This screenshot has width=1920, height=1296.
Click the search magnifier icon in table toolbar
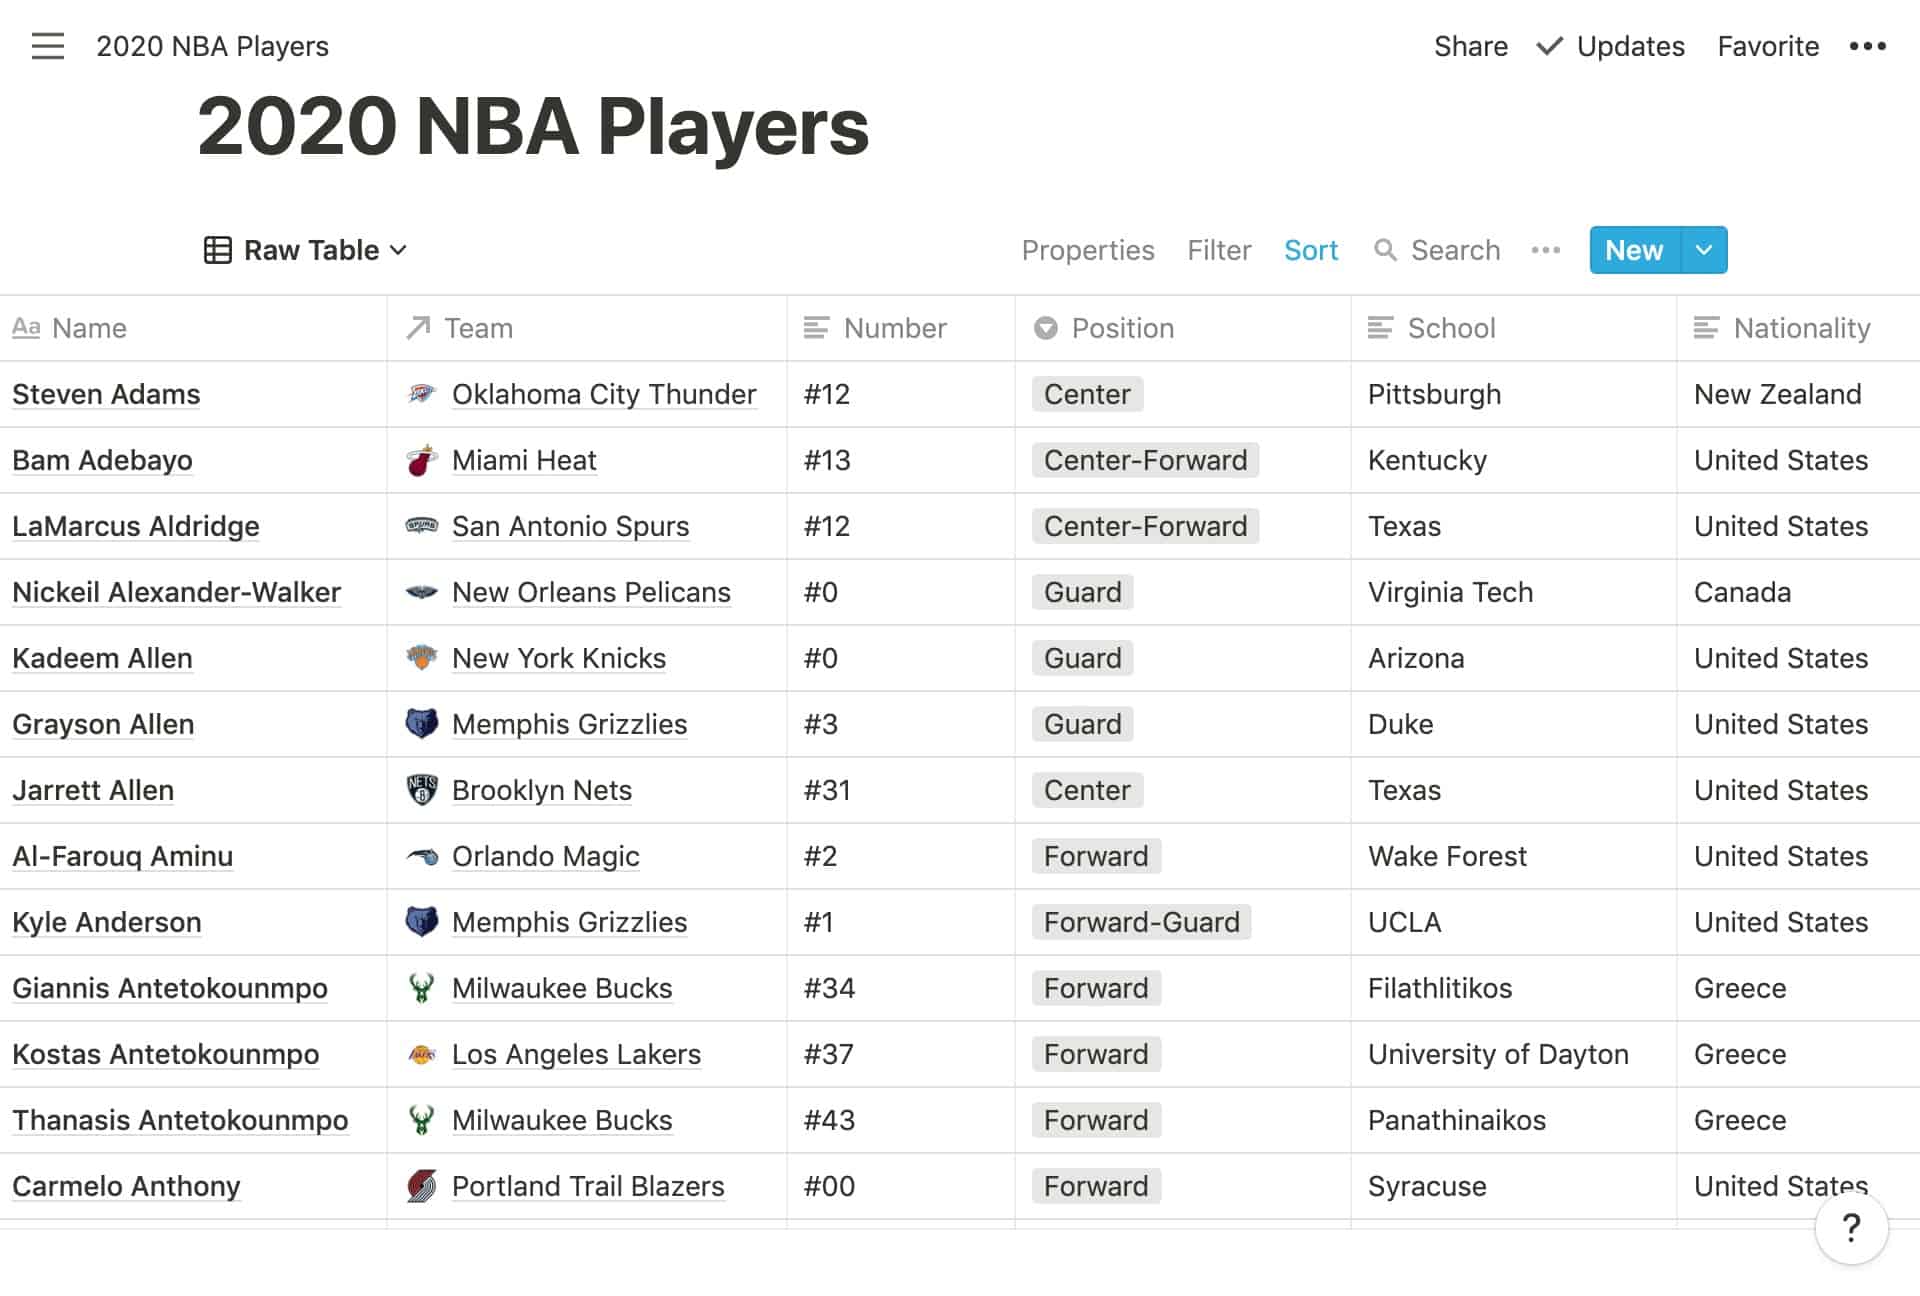[1387, 250]
